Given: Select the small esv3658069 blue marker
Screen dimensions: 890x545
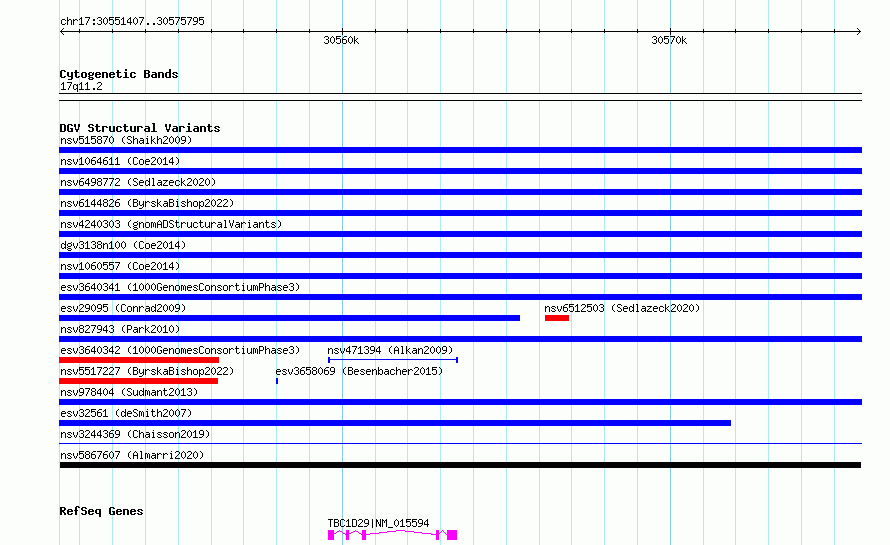Looking at the screenshot, I should [x=277, y=381].
